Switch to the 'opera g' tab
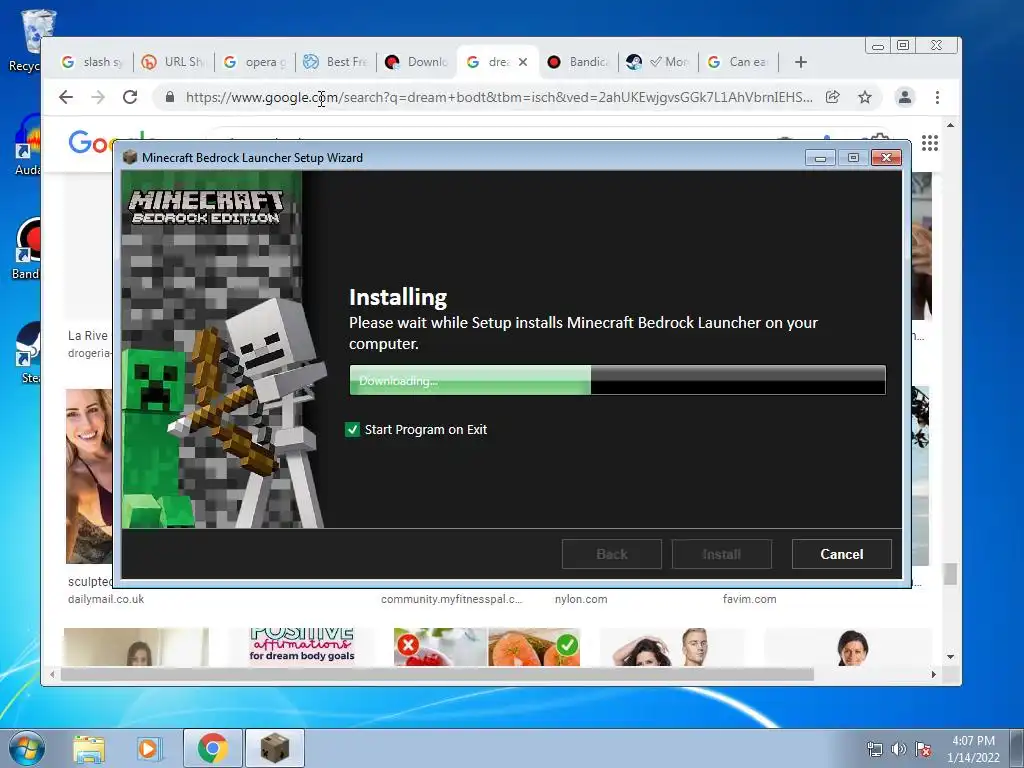 coord(255,62)
